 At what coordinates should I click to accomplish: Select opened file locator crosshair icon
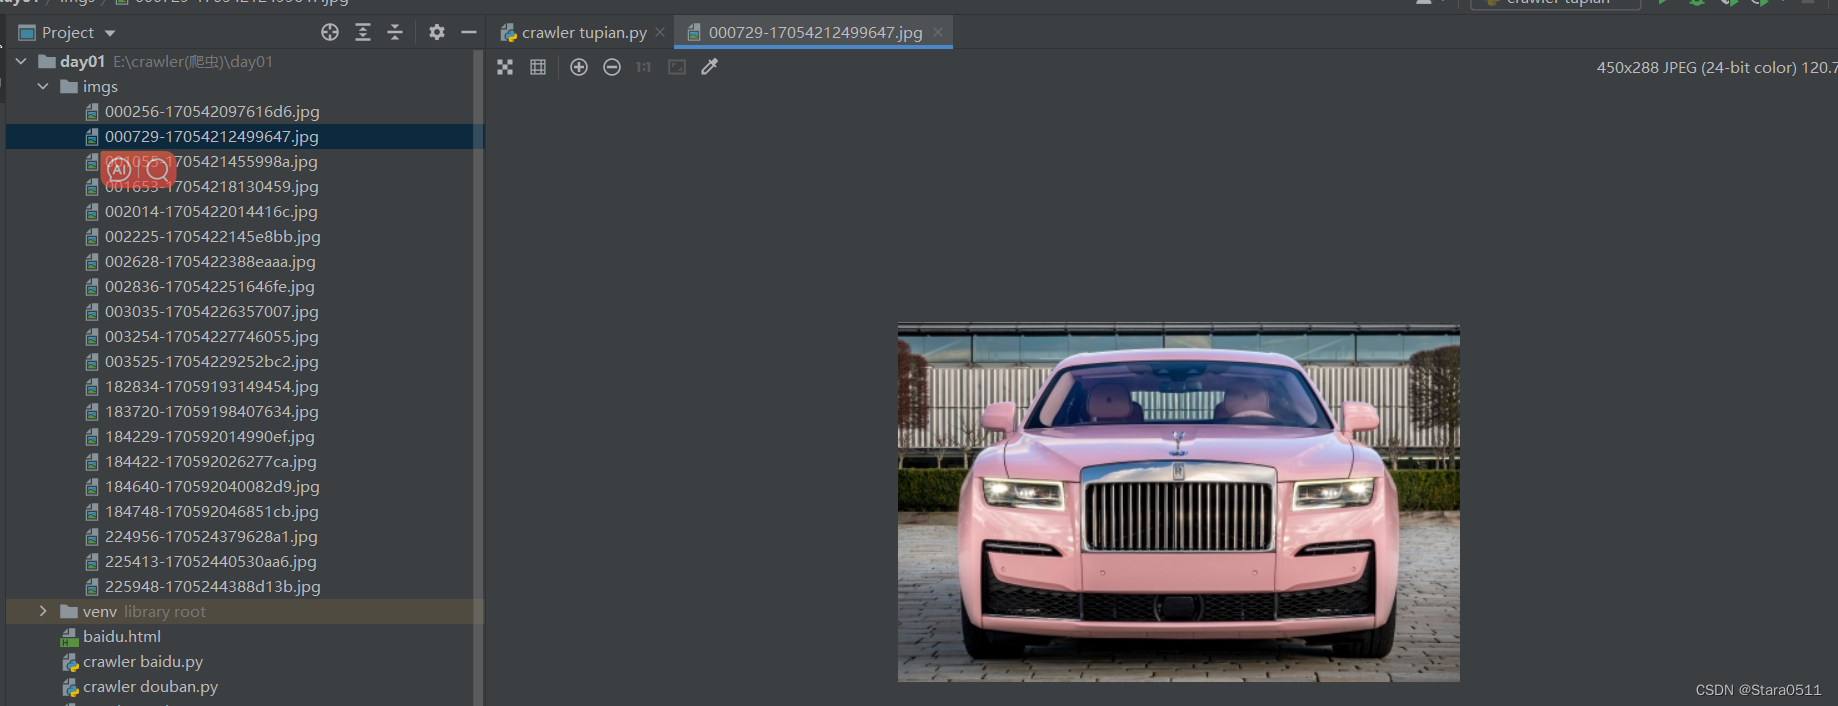coord(330,33)
